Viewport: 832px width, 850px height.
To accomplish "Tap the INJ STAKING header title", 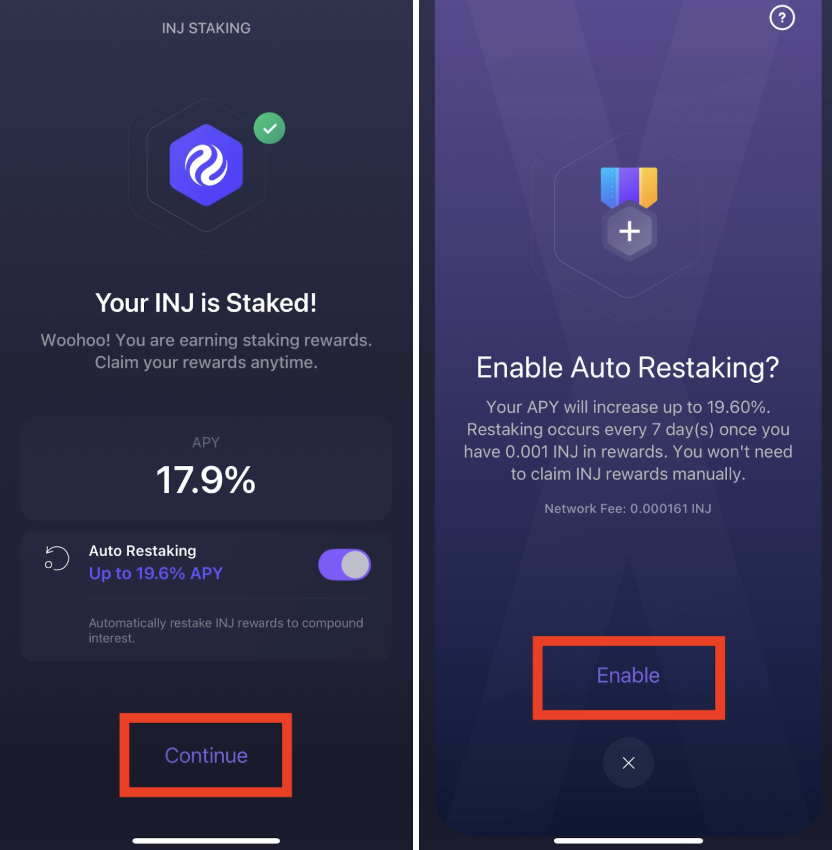I will pyautogui.click(x=206, y=28).
